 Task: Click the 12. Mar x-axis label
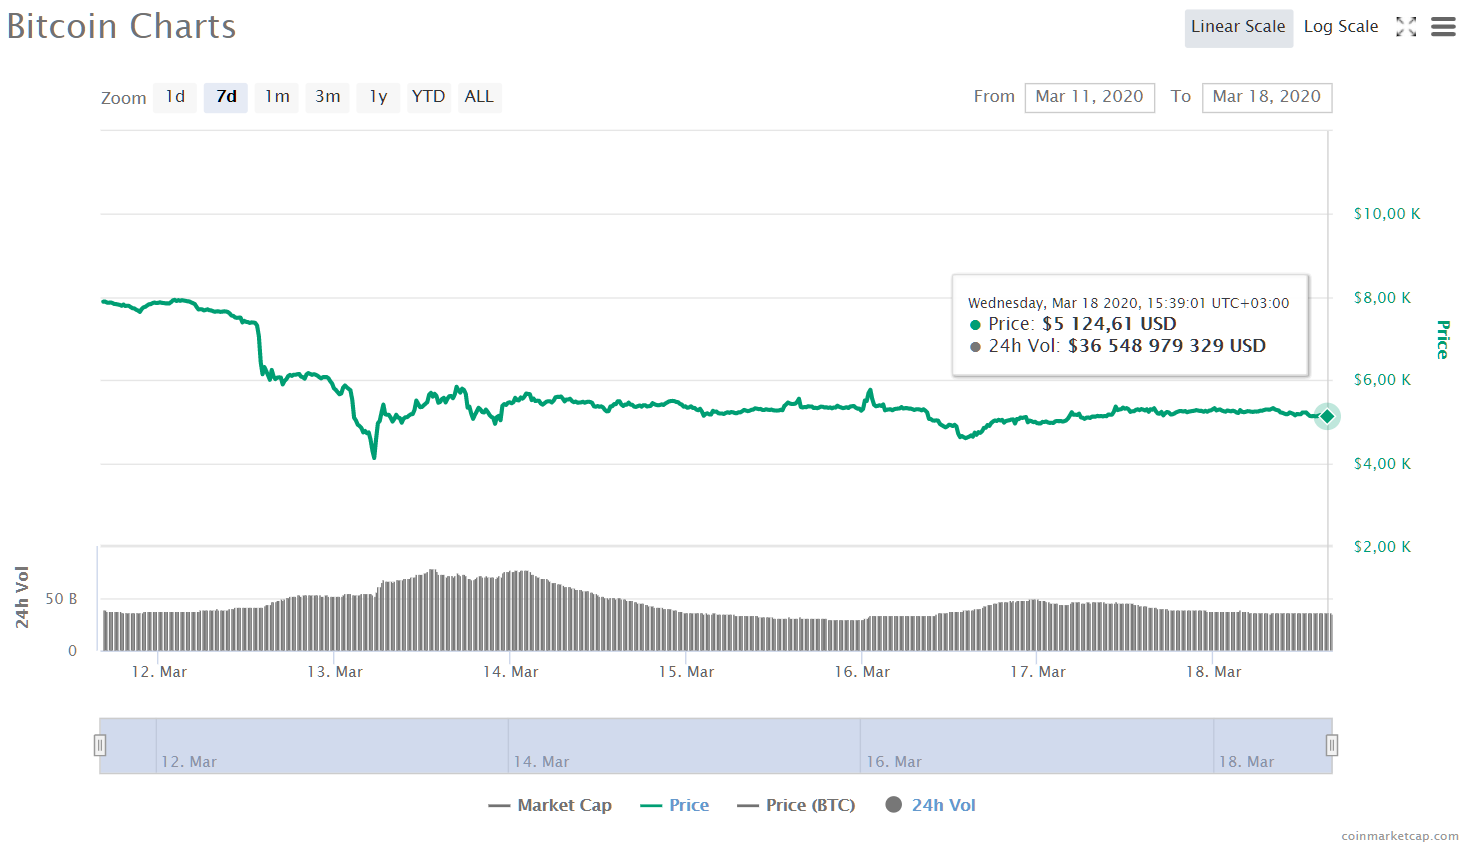coord(159,672)
